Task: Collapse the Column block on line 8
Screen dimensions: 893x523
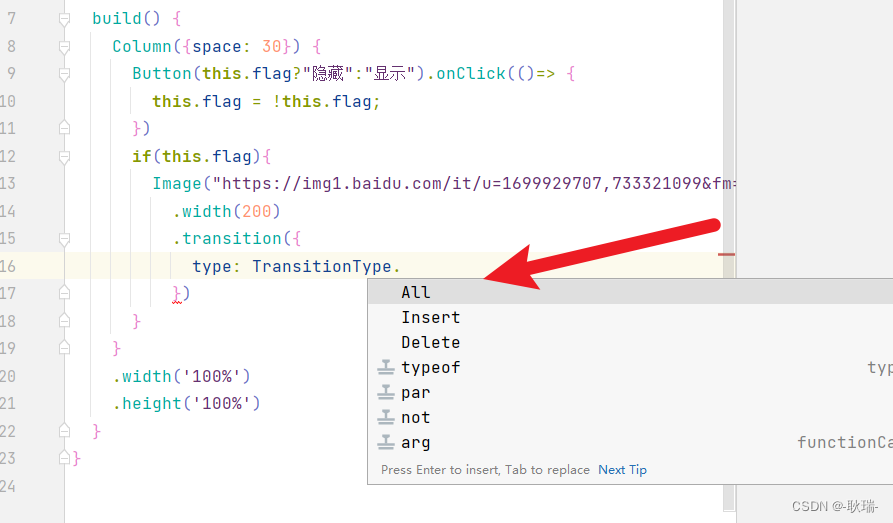Action: click(x=64, y=47)
